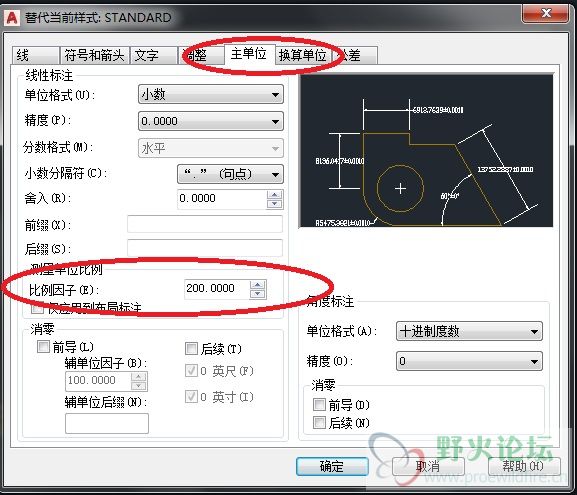Viewport: 577px width, 495px height.
Task: Increase the 比例因子 value with up arrow
Action: (x=258, y=285)
